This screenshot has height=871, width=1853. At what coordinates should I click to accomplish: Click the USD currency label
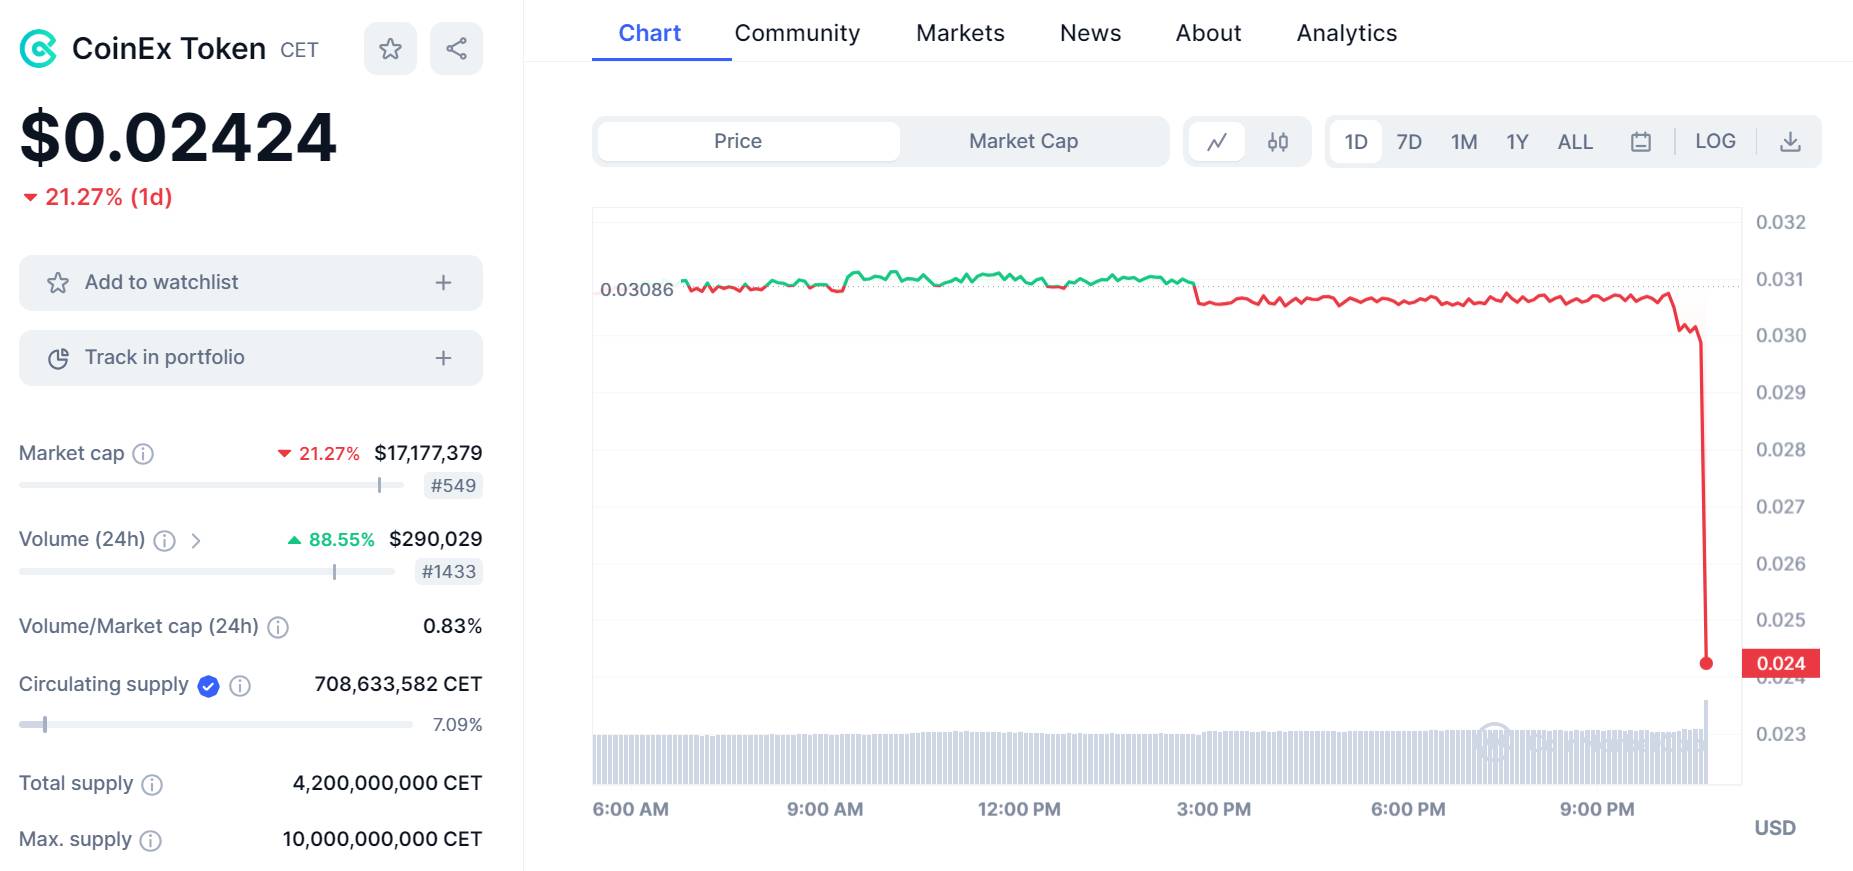pos(1775,828)
